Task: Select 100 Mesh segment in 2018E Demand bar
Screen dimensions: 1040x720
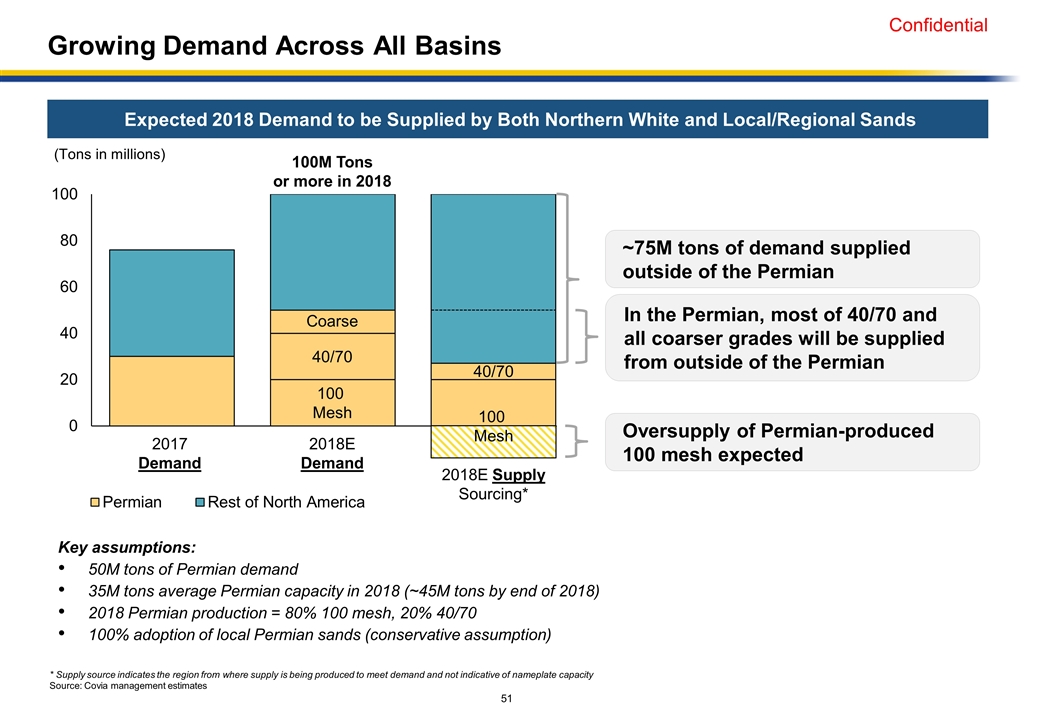Action: click(332, 402)
